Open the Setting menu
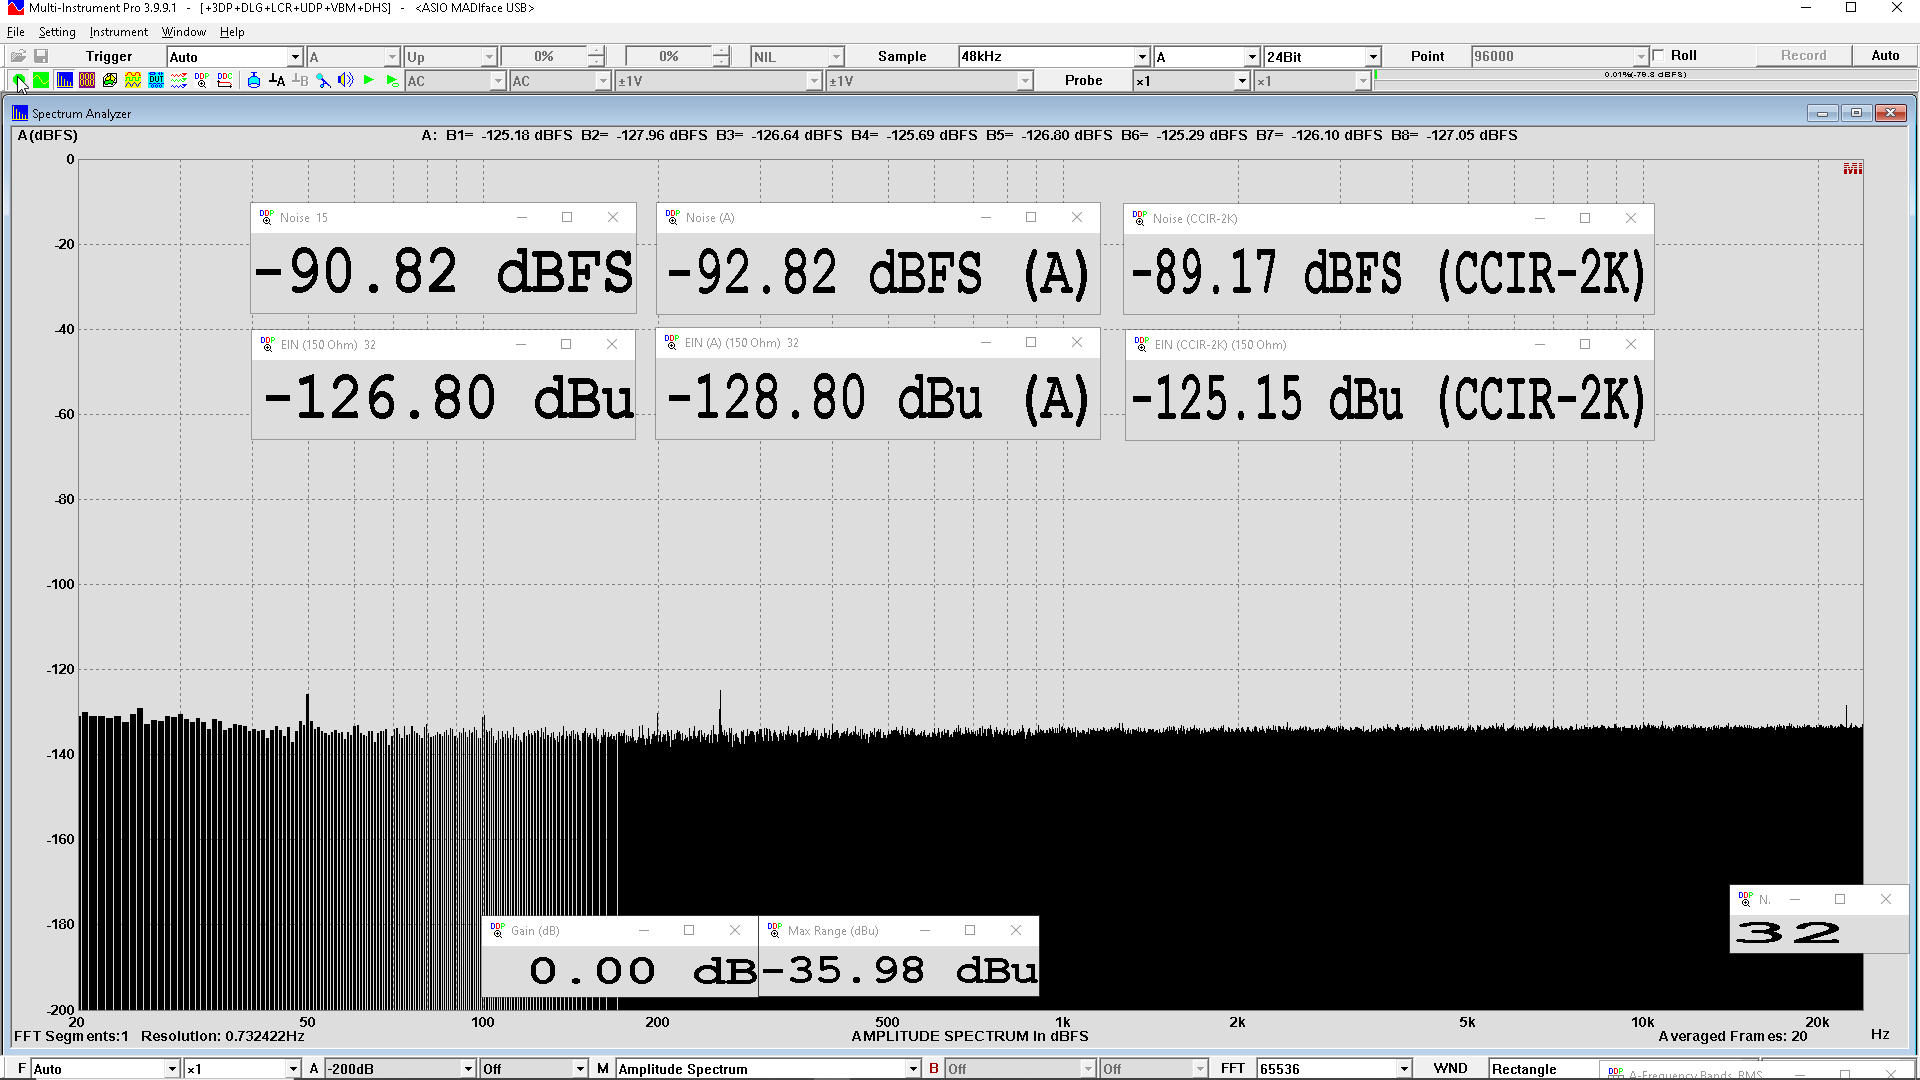This screenshot has width=1920, height=1080. [x=57, y=32]
